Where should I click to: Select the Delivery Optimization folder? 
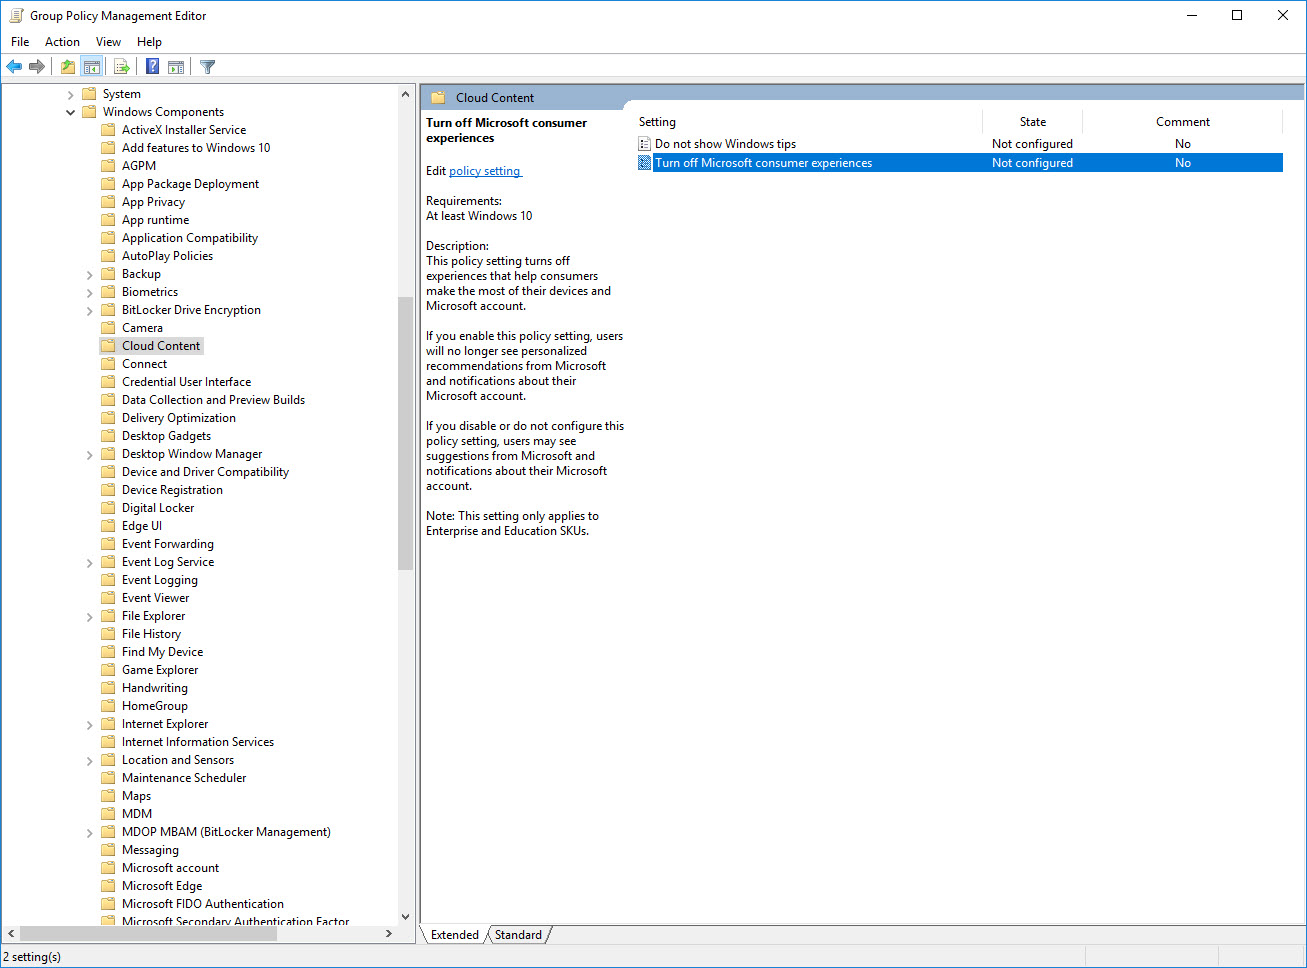click(x=179, y=418)
